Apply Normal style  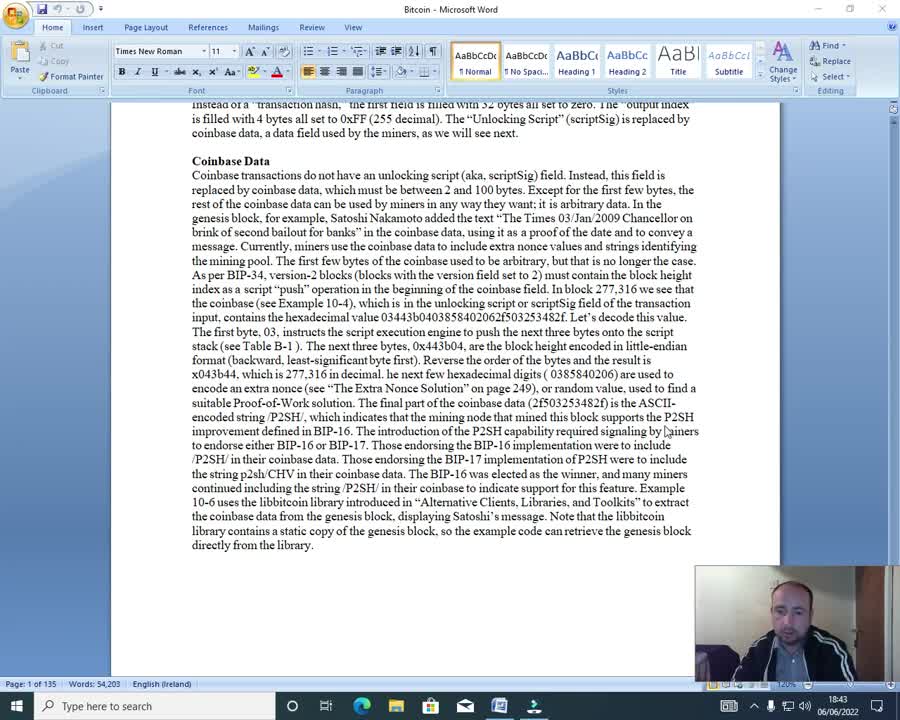coord(475,61)
